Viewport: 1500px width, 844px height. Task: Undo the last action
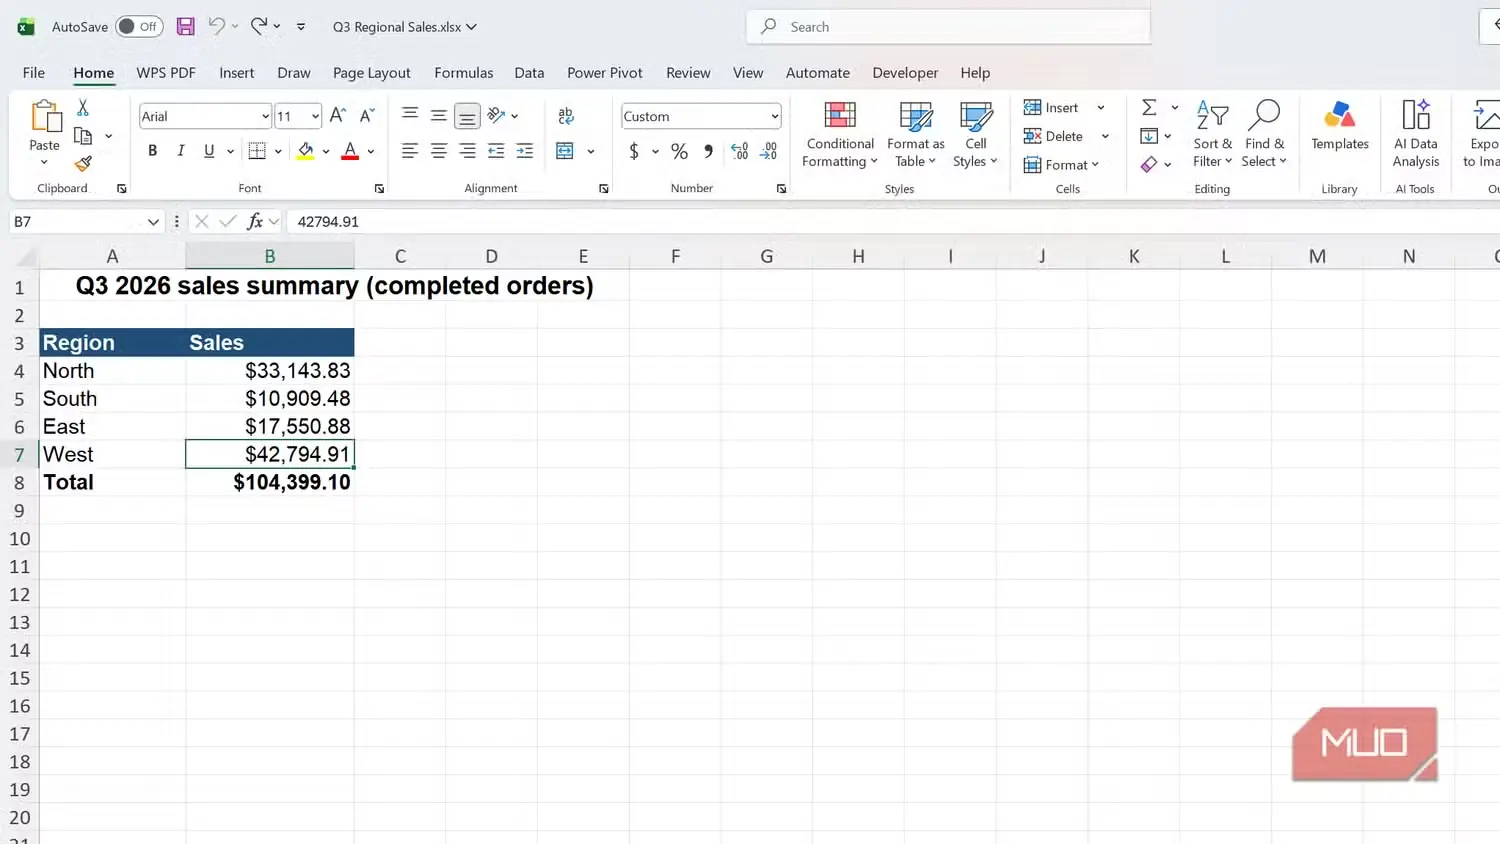tap(216, 27)
